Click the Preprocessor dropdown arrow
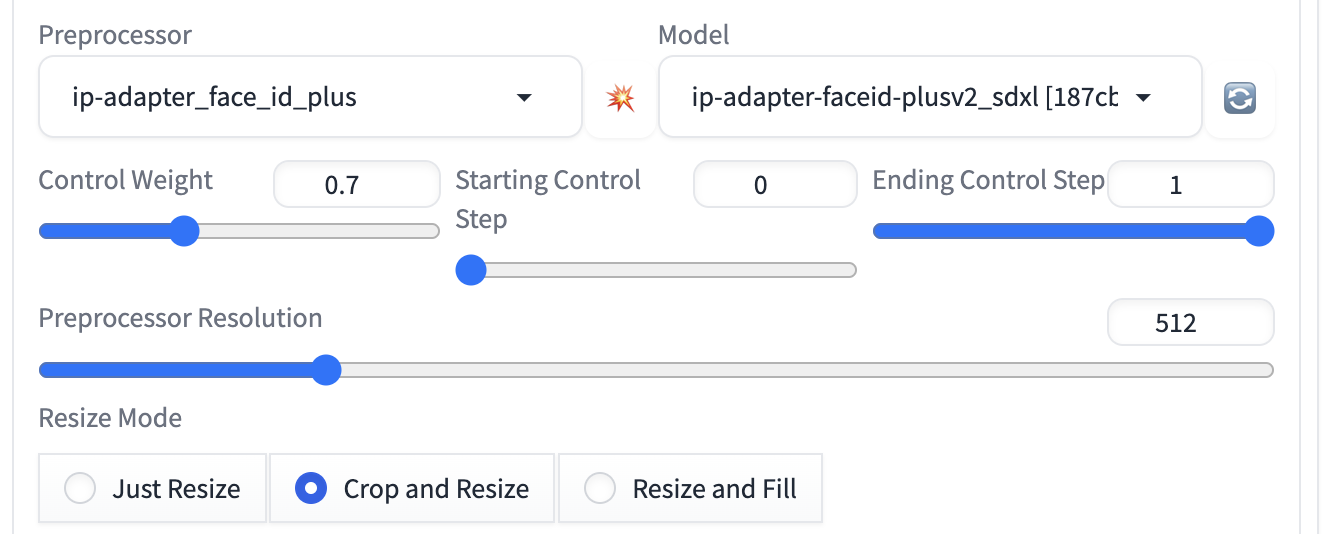The height and width of the screenshot is (534, 1322). click(x=523, y=98)
